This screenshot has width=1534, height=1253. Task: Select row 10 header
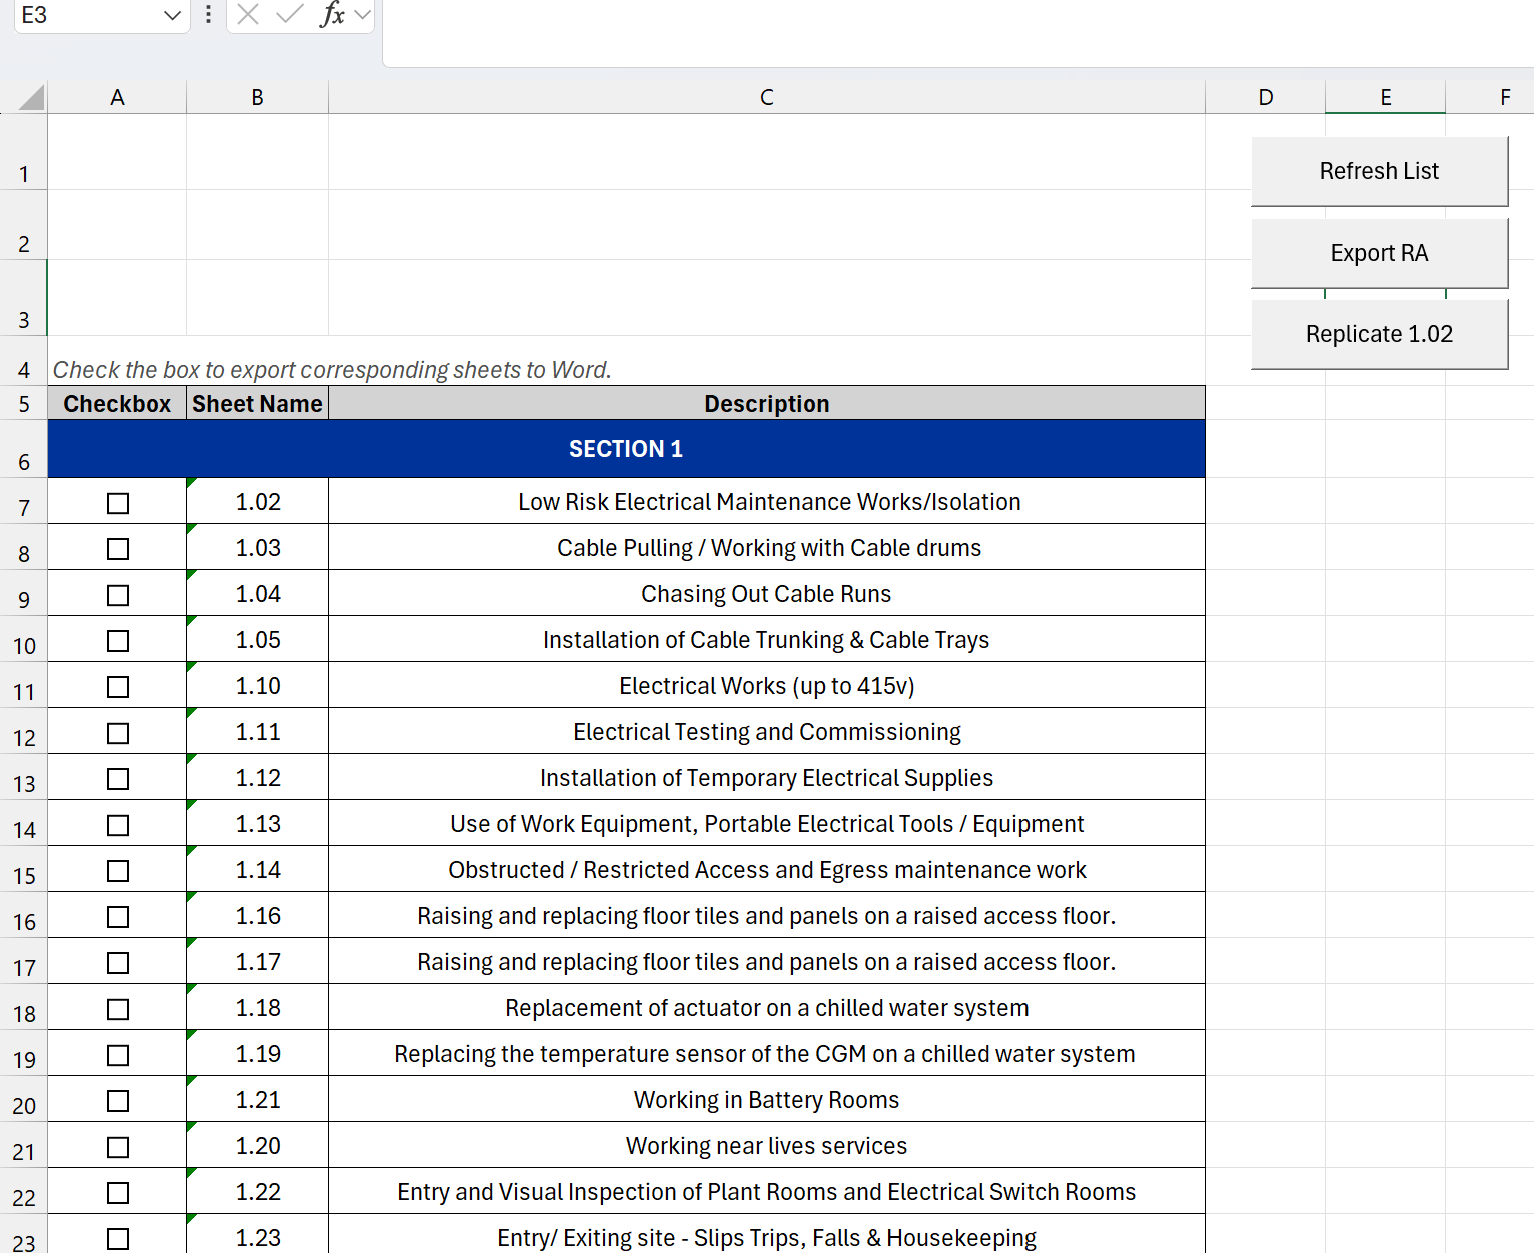(x=24, y=645)
